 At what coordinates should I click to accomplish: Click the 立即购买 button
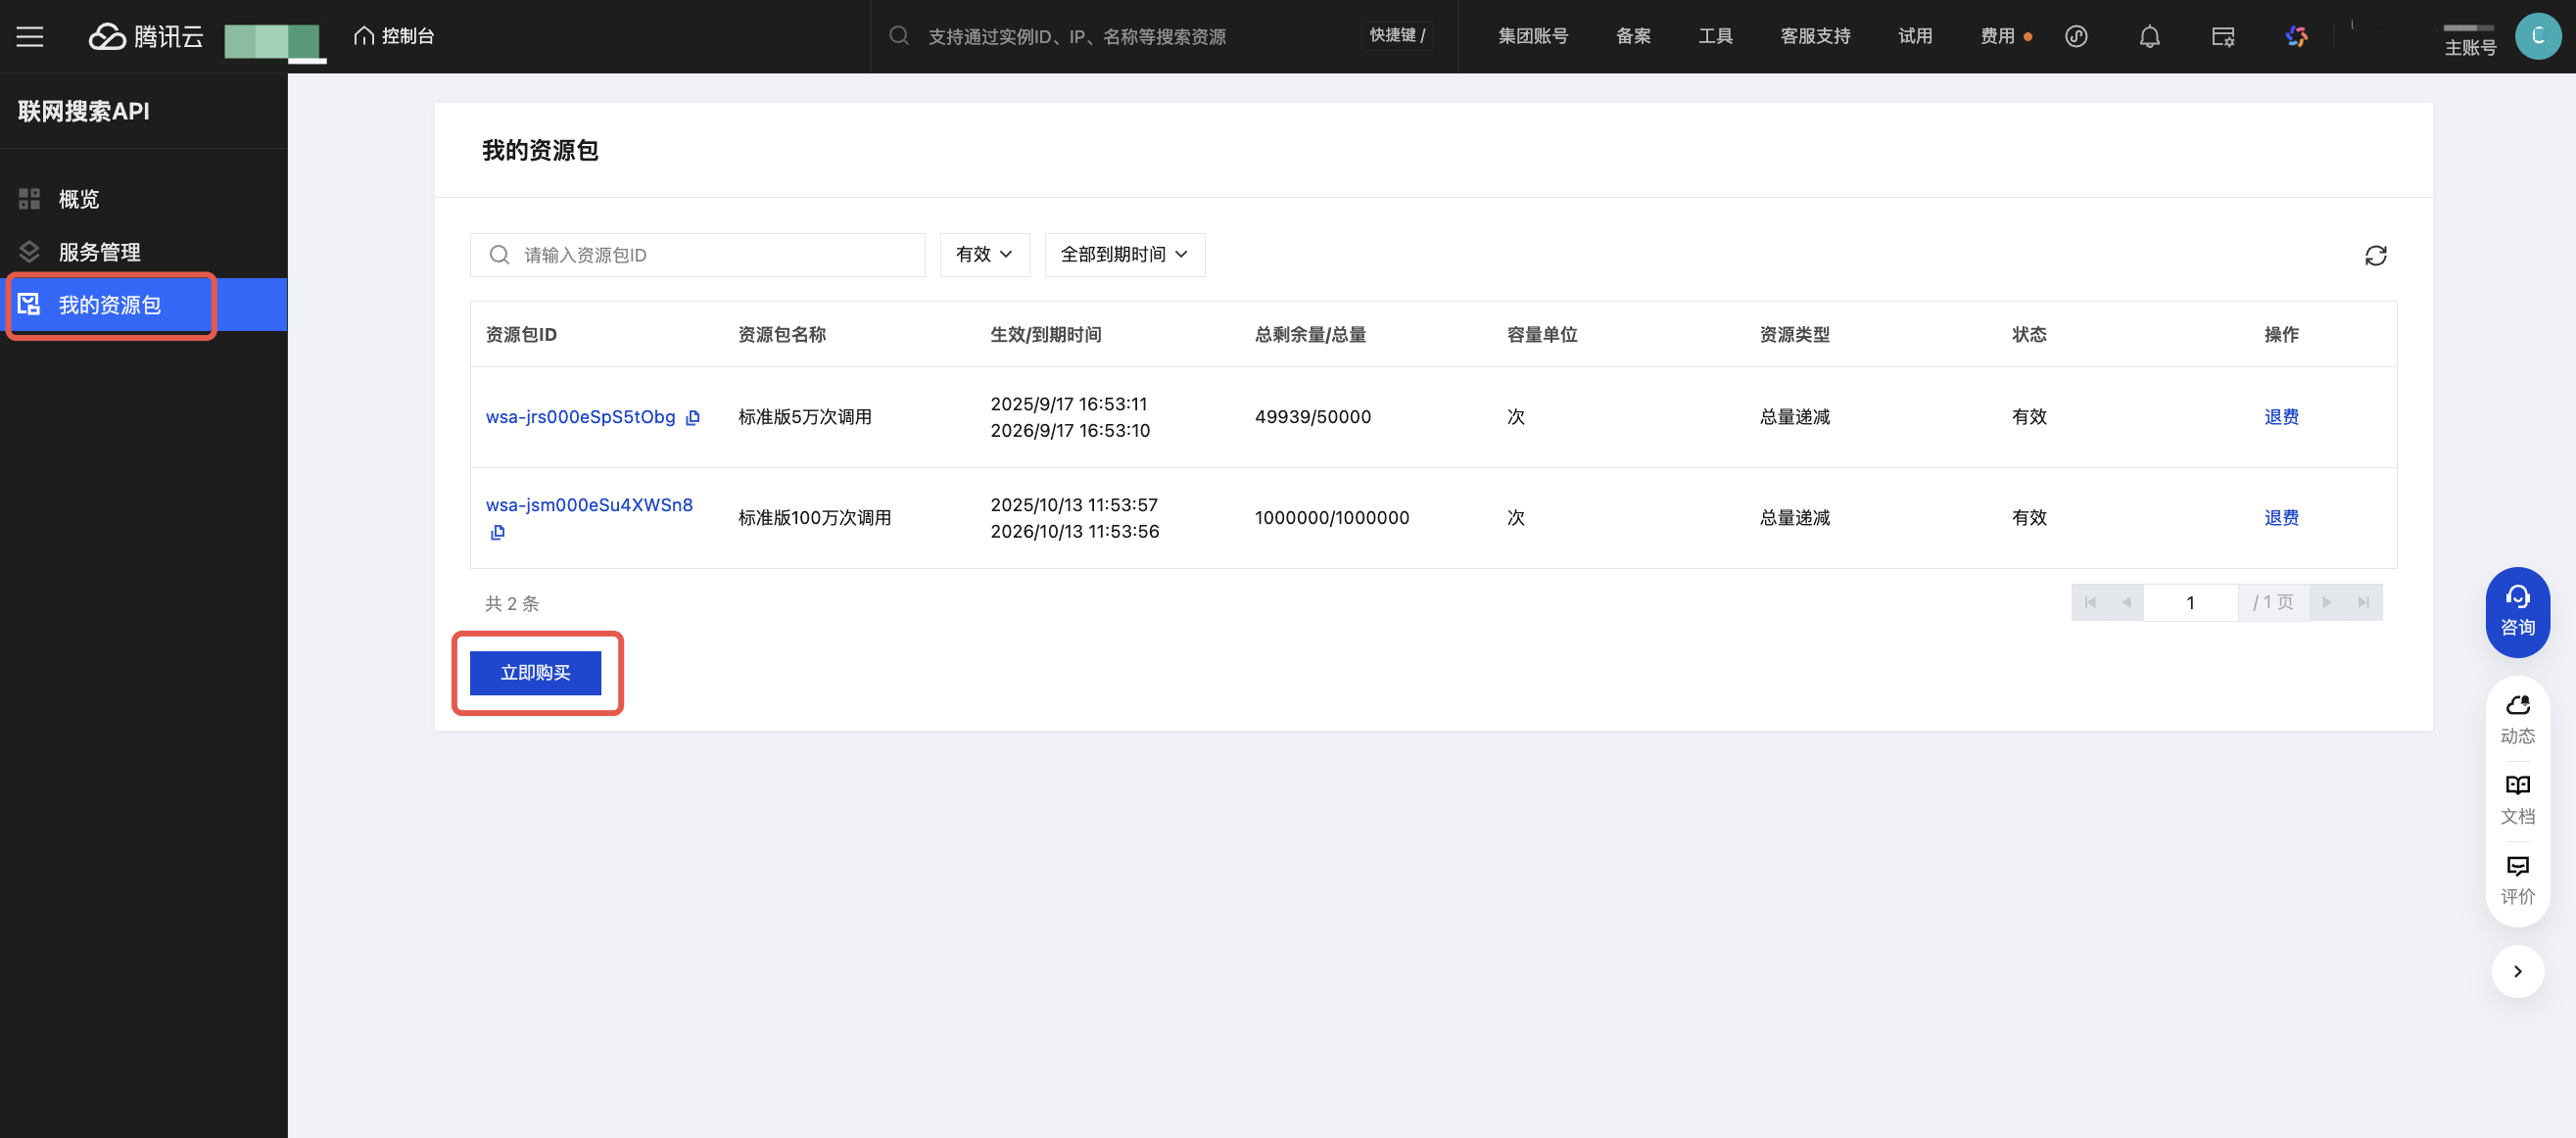[535, 673]
